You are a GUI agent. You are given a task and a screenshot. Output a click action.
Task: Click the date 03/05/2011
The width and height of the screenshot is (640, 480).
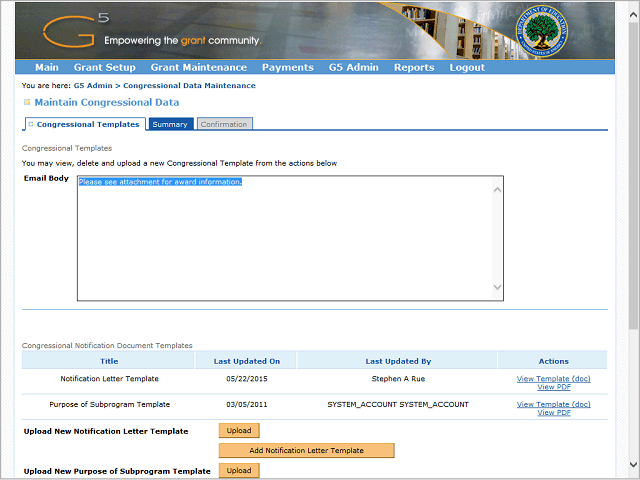click(247, 404)
